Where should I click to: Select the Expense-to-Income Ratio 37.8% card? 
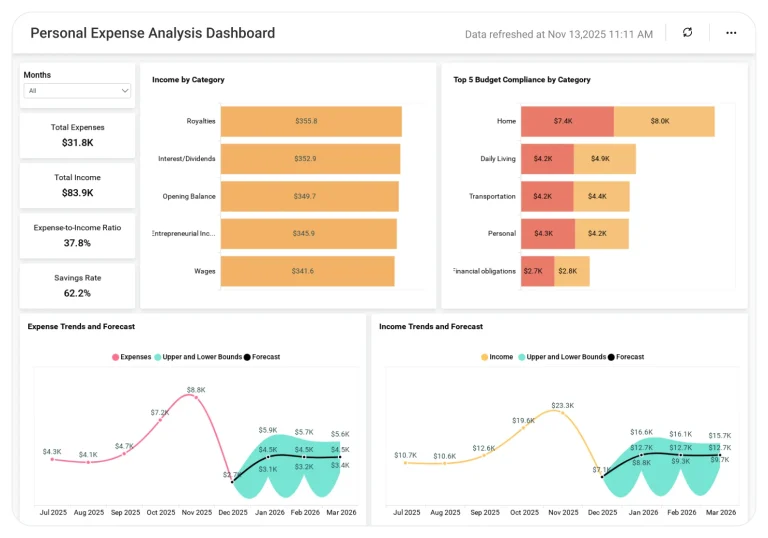click(77, 236)
